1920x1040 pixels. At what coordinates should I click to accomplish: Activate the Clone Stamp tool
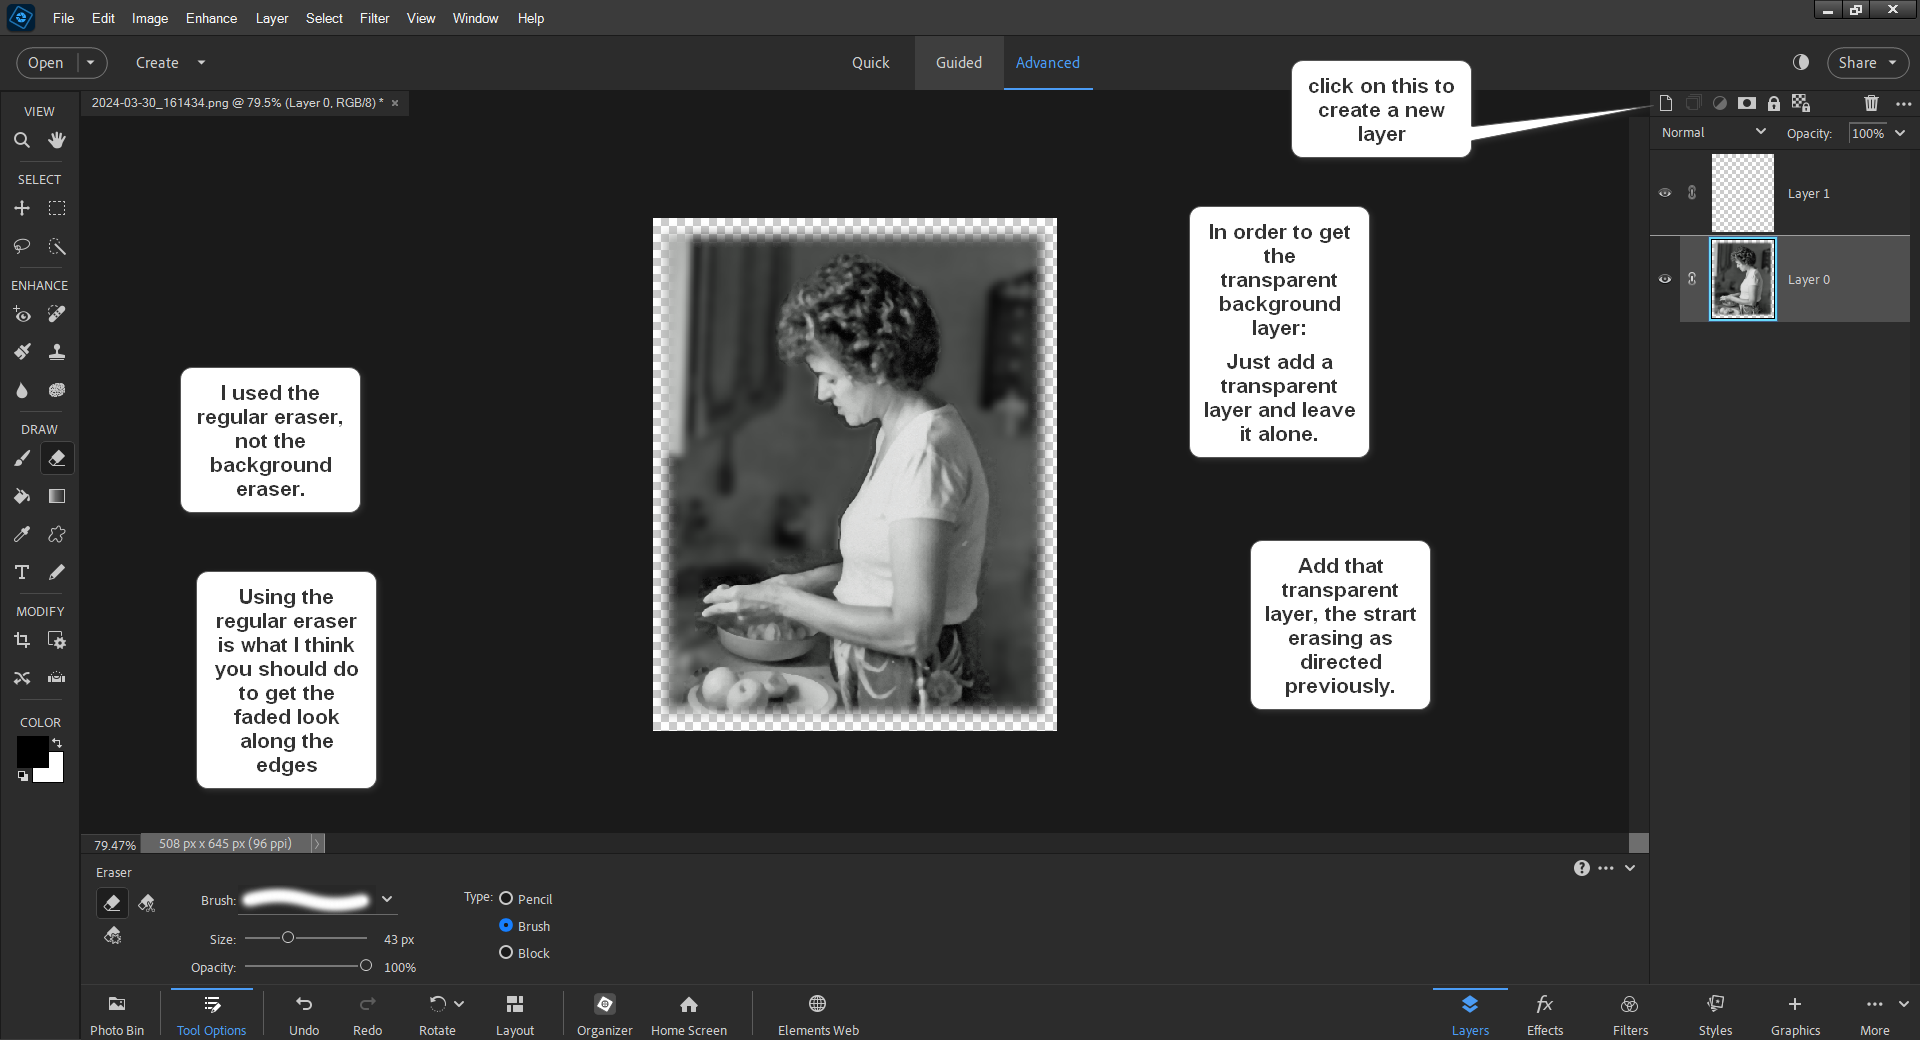click(x=57, y=351)
